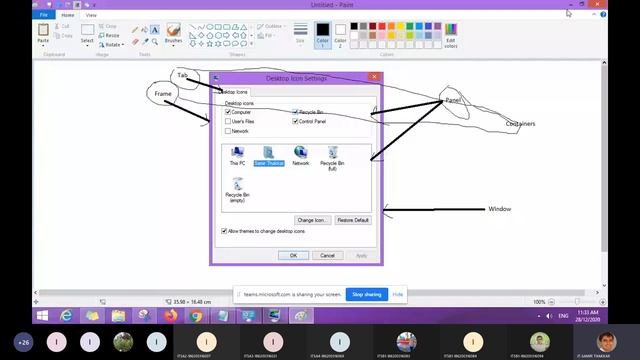This screenshot has width=640, height=360.
Task: Pick the Five-point star shape
Action: point(210,44)
